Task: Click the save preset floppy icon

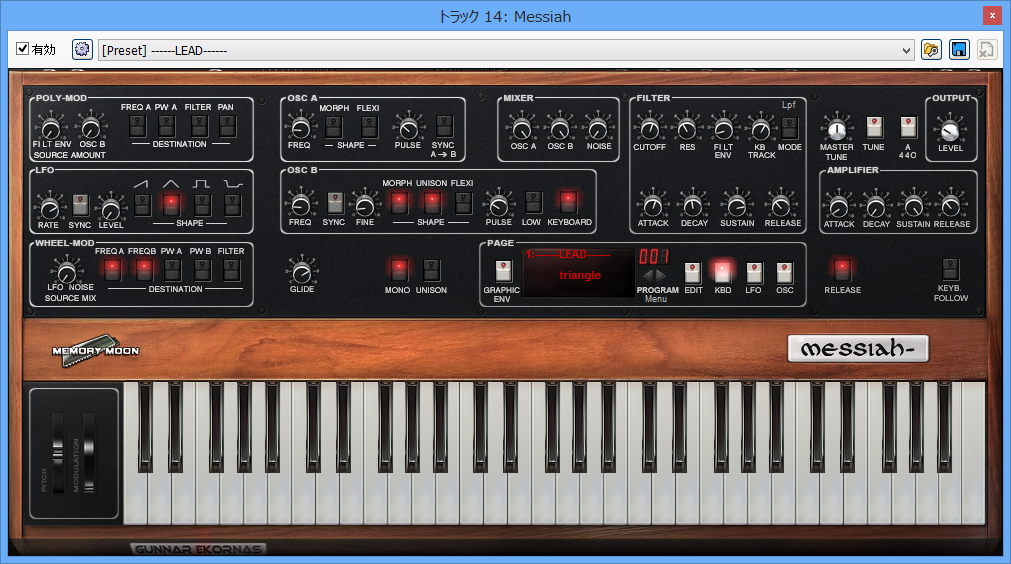Action: point(959,50)
